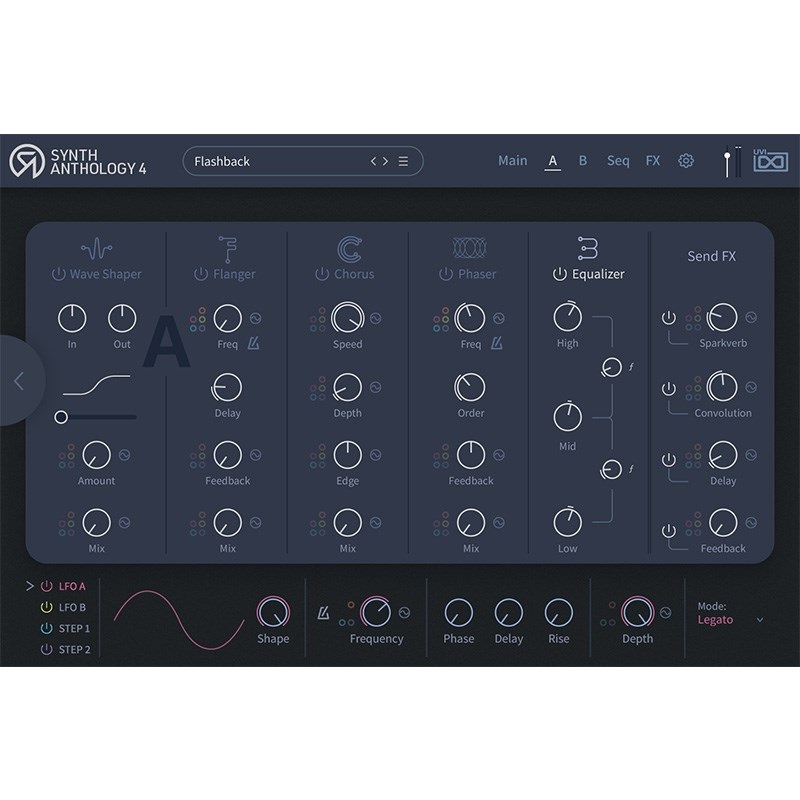The width and height of the screenshot is (800, 800).
Task: Expand the left side panel arrow
Action: pos(19,381)
